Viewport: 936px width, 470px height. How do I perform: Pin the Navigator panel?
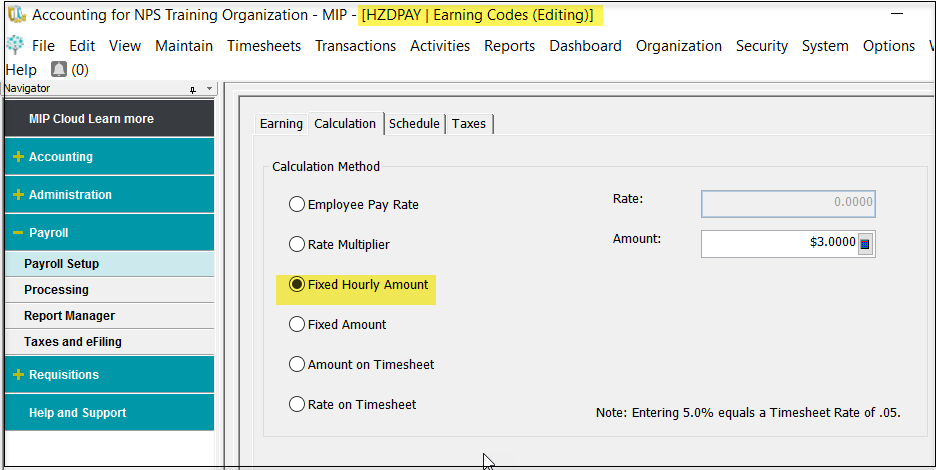point(193,89)
